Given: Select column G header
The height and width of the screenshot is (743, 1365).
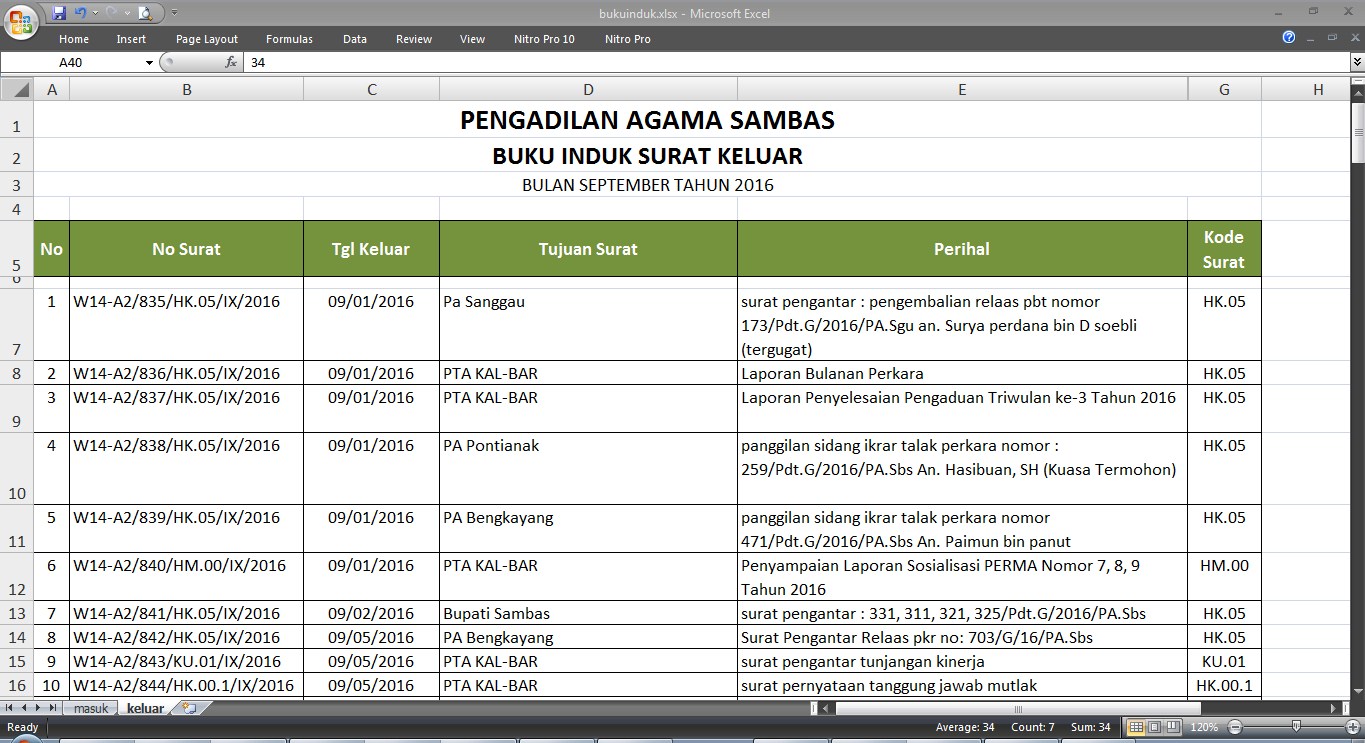Looking at the screenshot, I should coord(1224,90).
